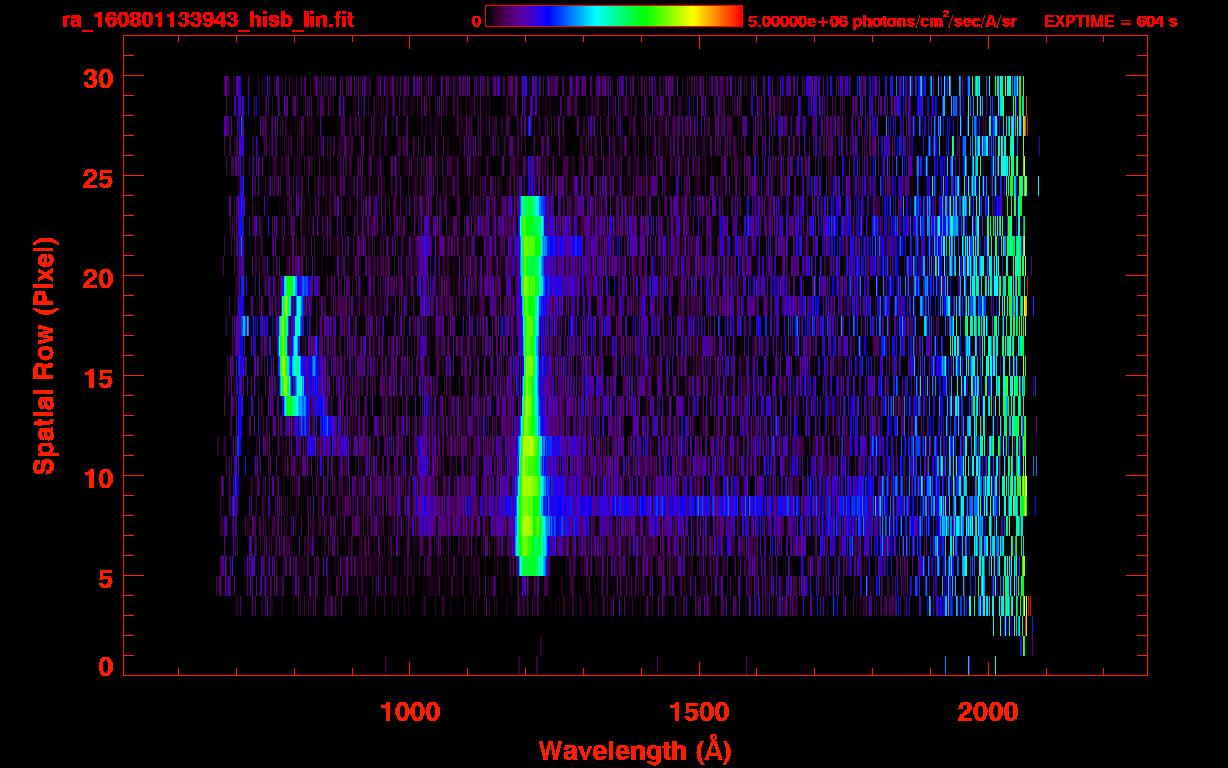The image size is (1228, 768).
Task: Click the color bar minimum value 0
Action: point(476,21)
